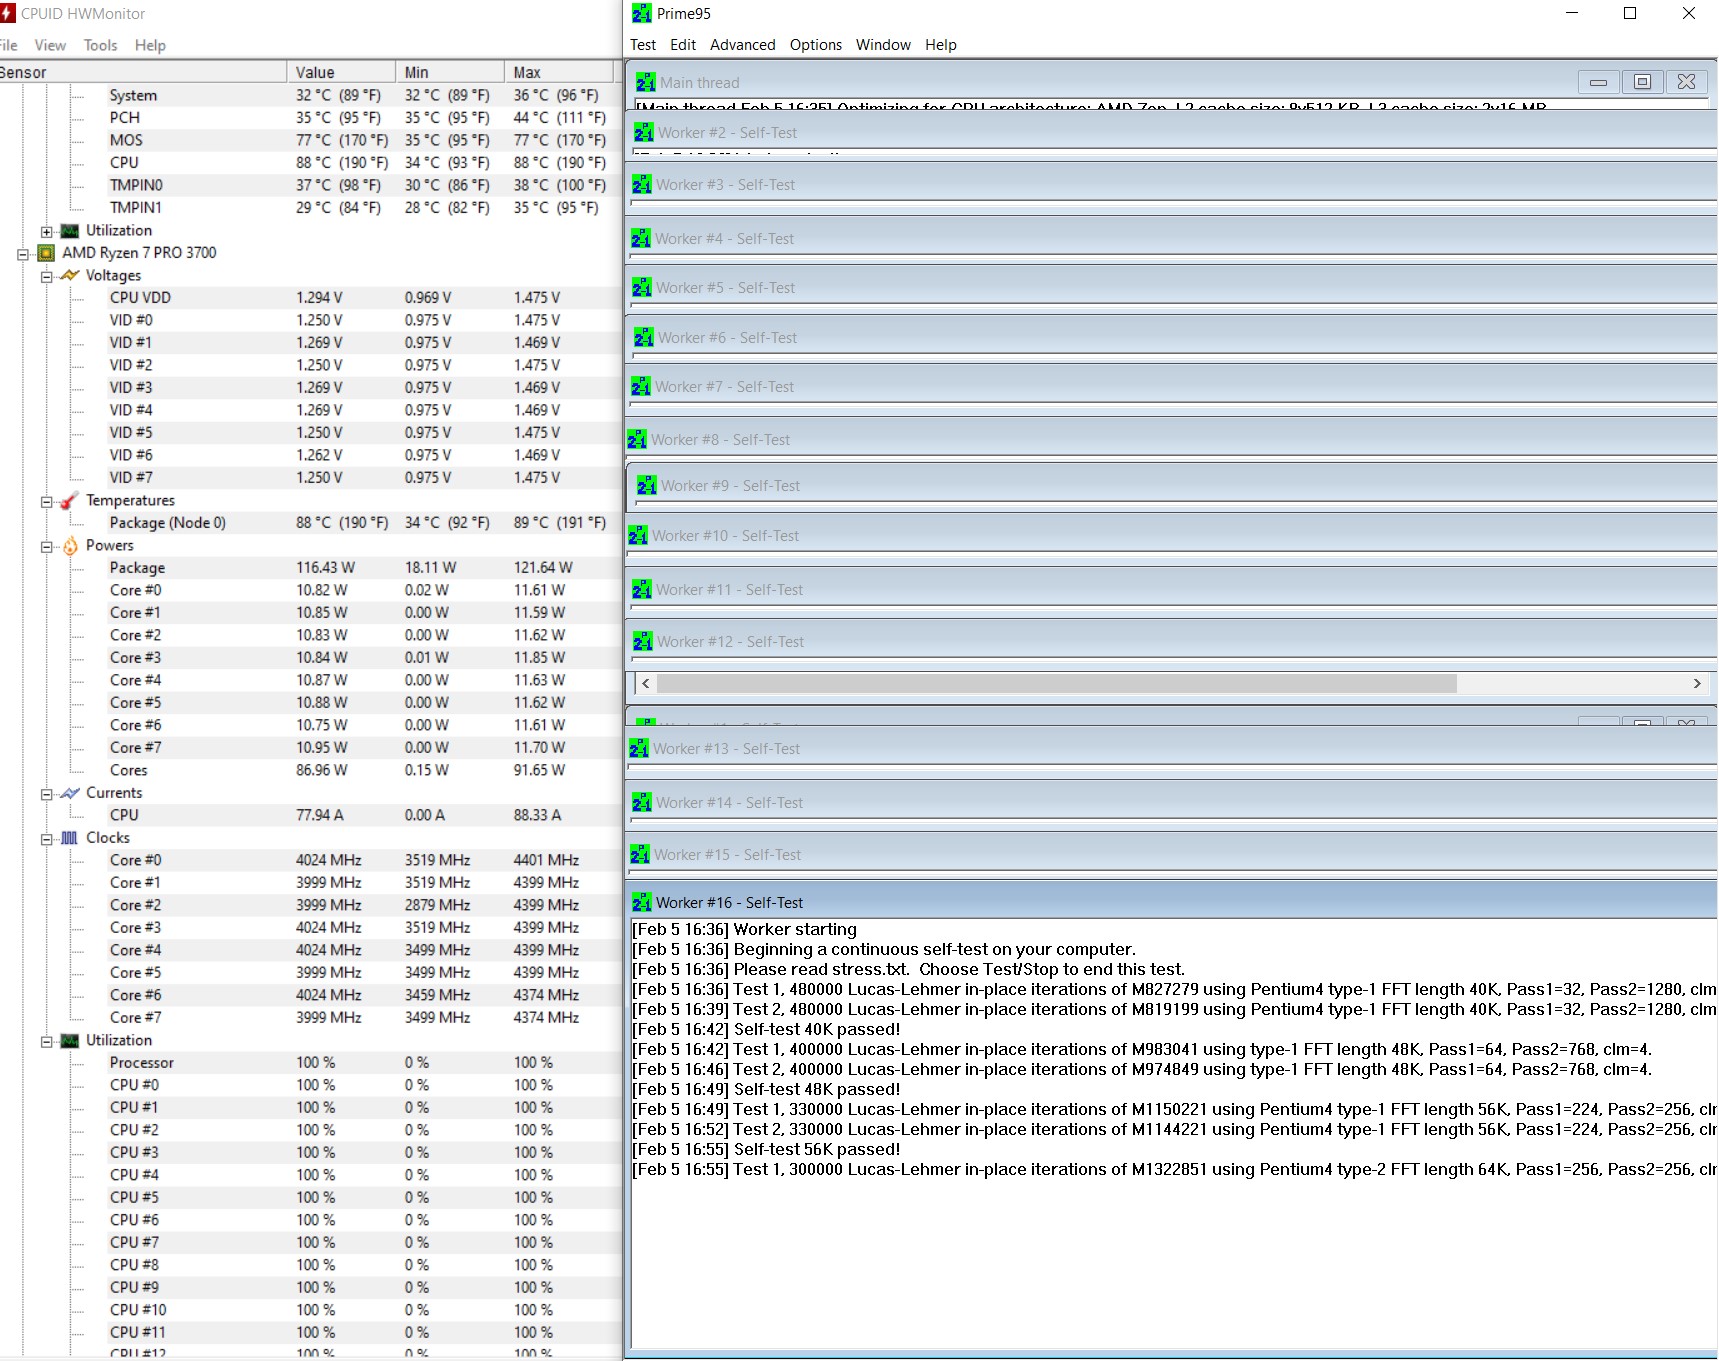
Task: Click the AMD Ryzen 7 PRO processor icon
Action: (x=46, y=253)
